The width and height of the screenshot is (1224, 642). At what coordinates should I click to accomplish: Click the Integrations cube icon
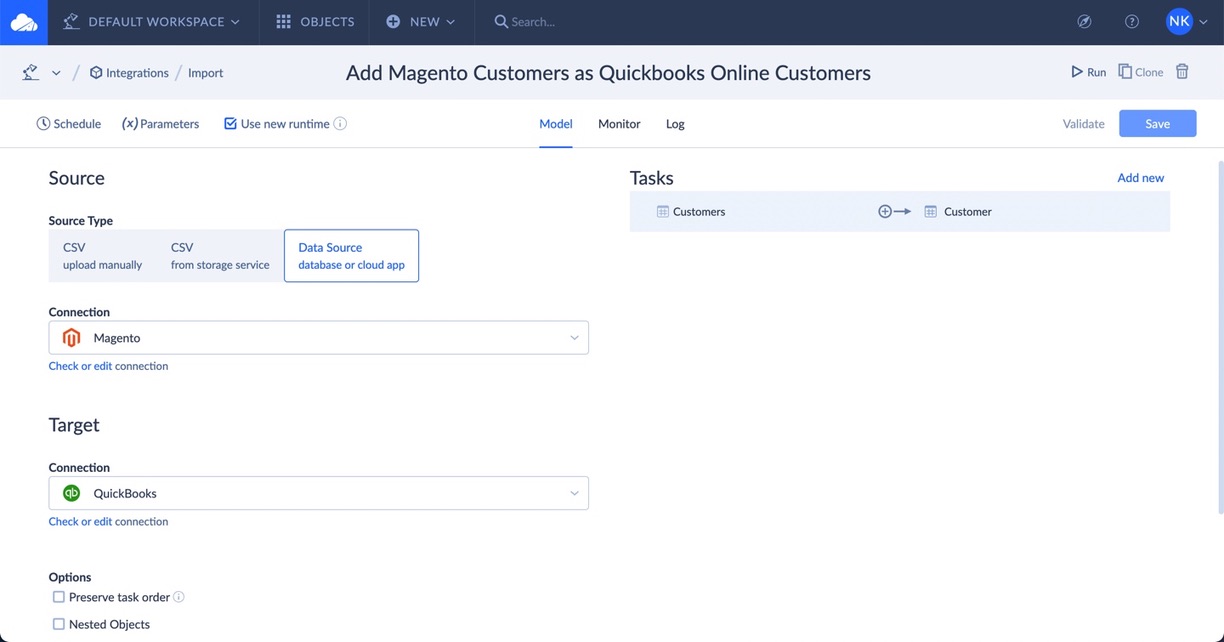tap(96, 73)
